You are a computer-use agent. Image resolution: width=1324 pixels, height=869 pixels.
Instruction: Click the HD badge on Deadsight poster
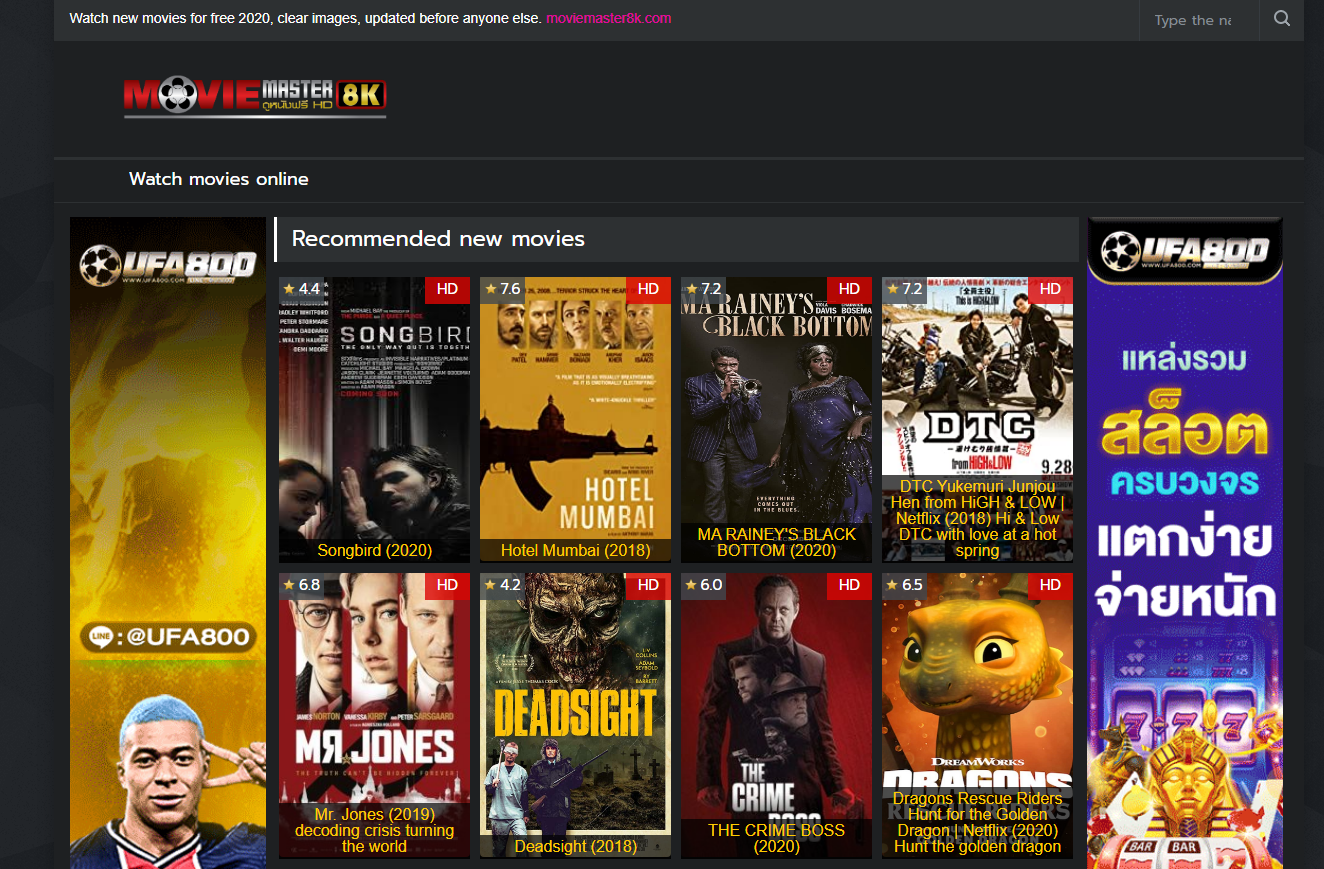click(648, 585)
